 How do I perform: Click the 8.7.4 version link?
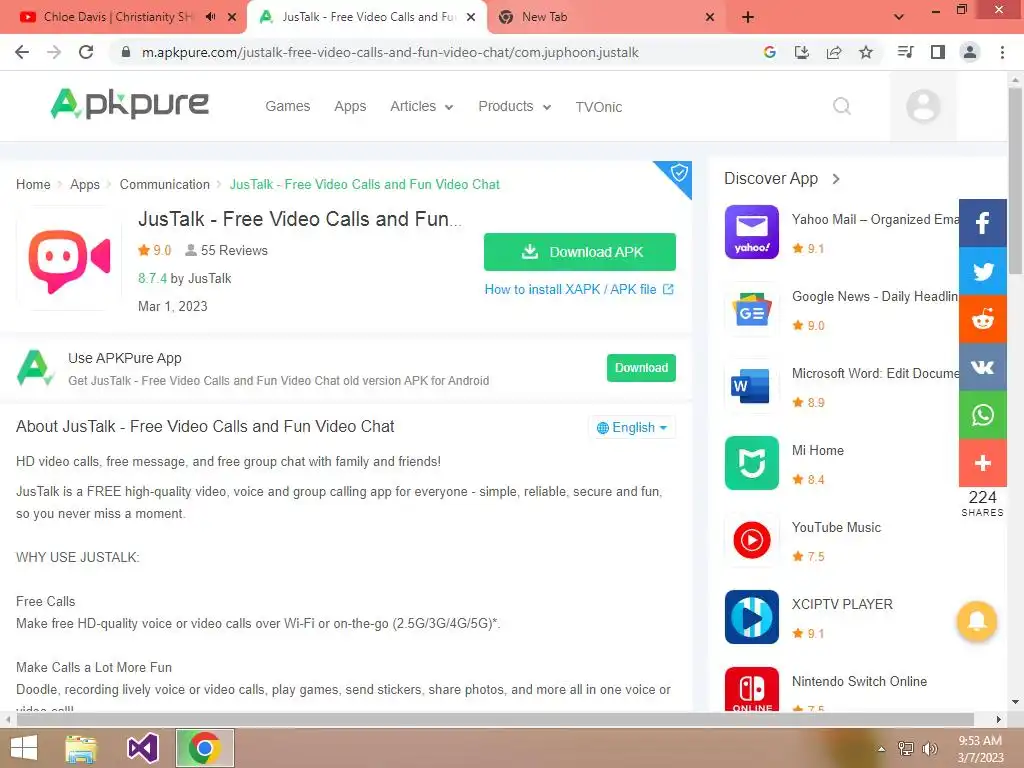[152, 278]
